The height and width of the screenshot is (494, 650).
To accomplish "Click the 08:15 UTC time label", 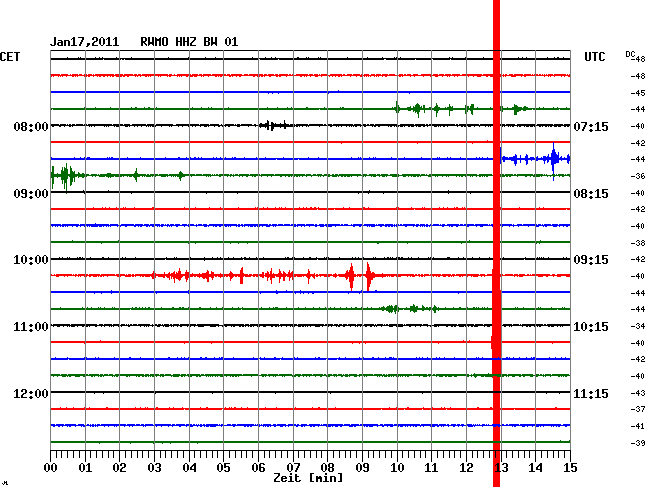I will pos(591,194).
